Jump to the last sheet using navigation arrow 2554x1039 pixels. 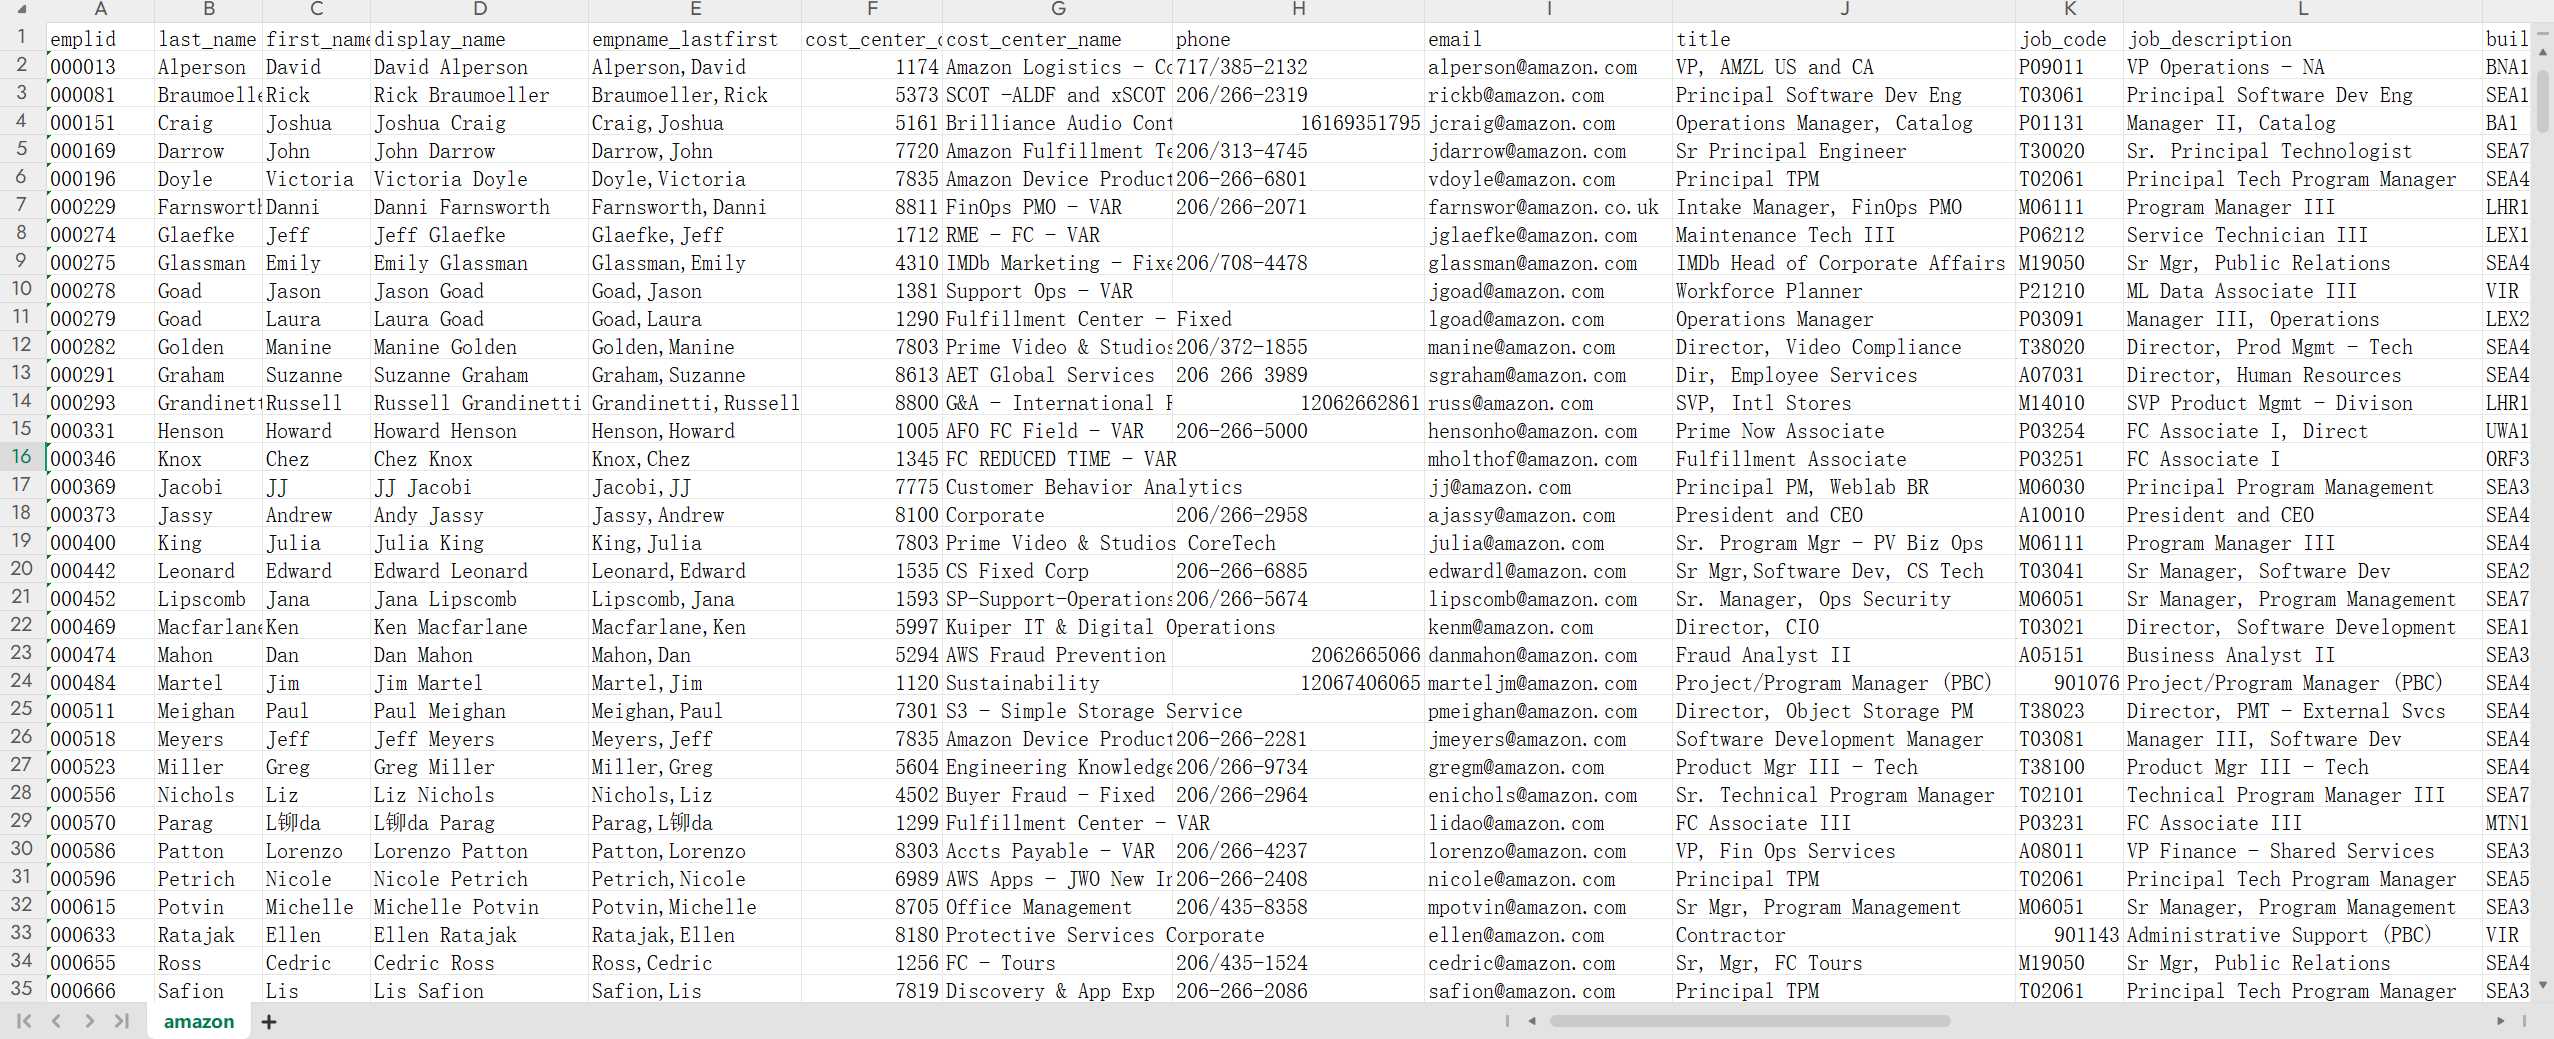[x=122, y=1021]
